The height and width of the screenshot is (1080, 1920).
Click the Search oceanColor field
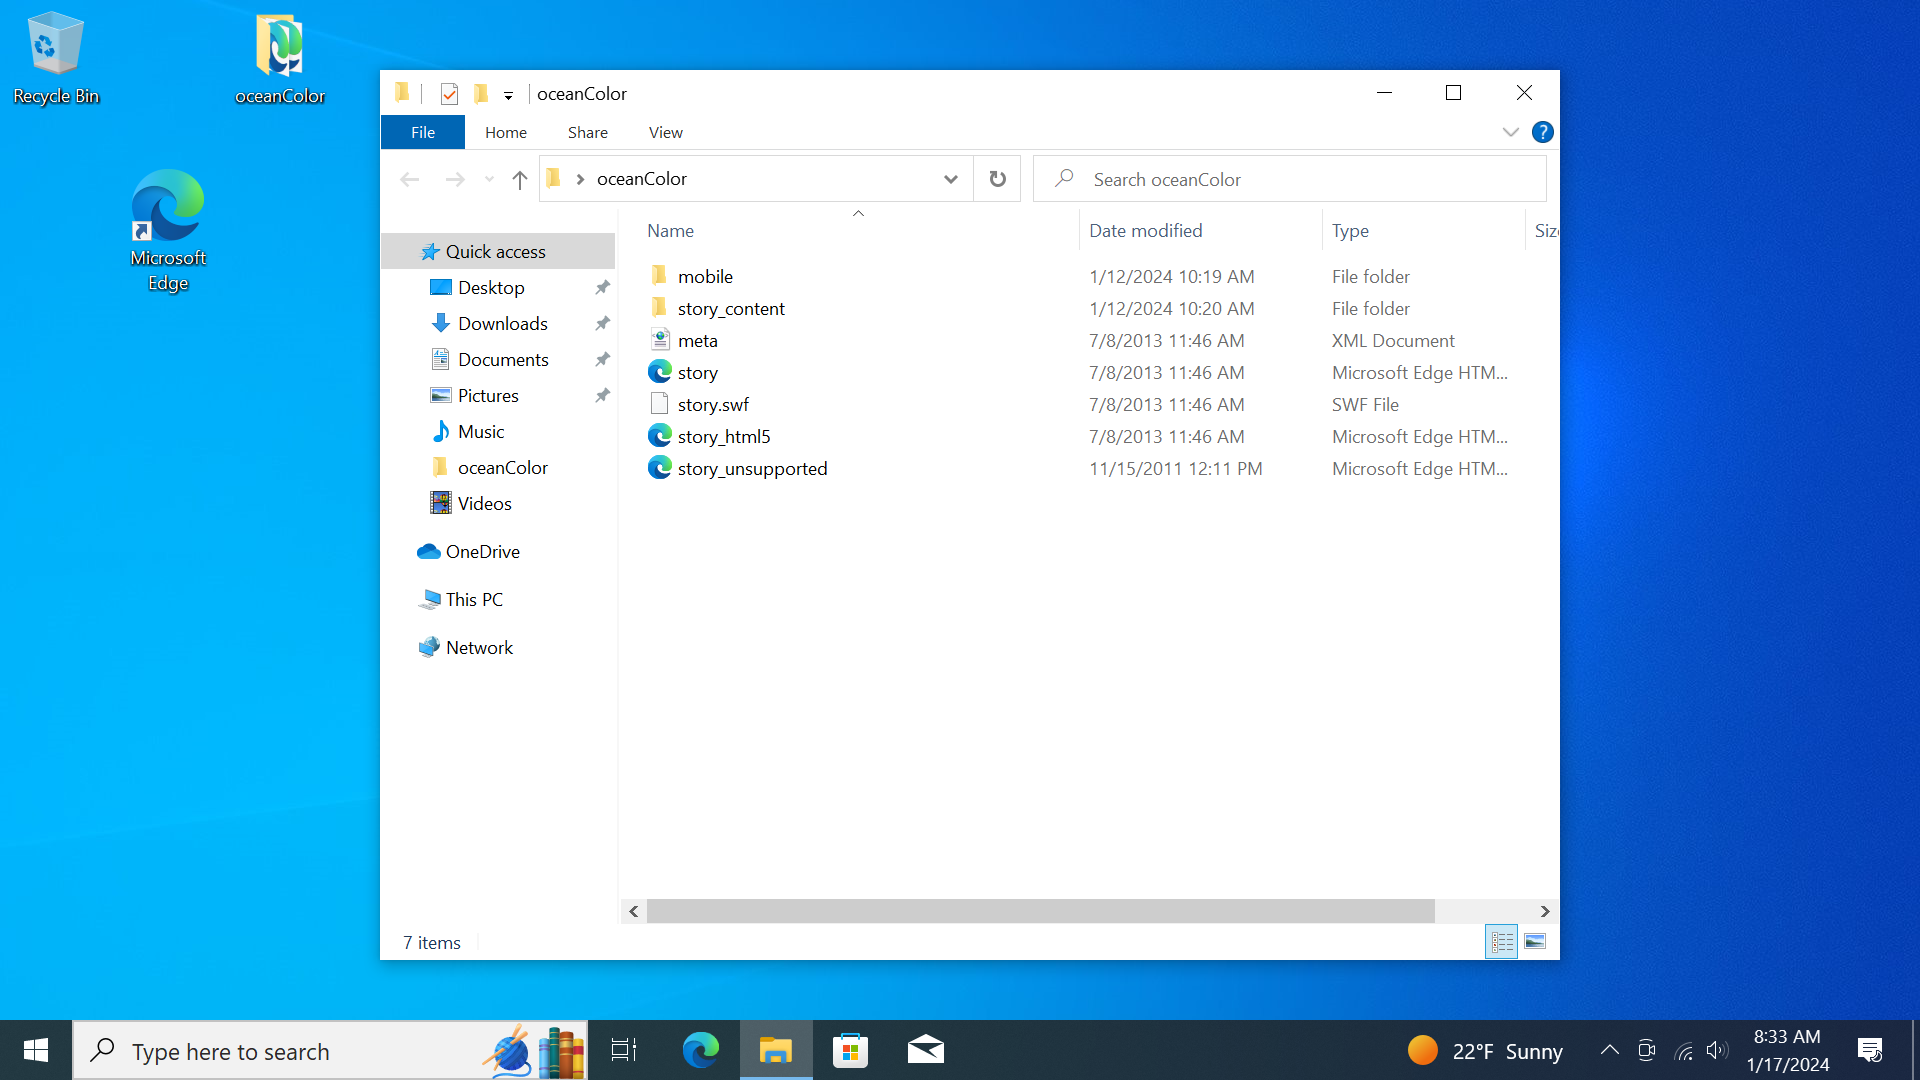(x=1290, y=180)
